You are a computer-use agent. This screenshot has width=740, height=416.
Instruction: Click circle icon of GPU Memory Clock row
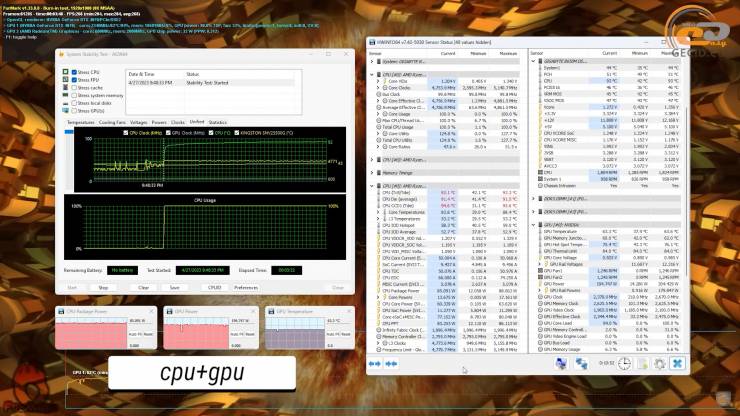[540, 304]
